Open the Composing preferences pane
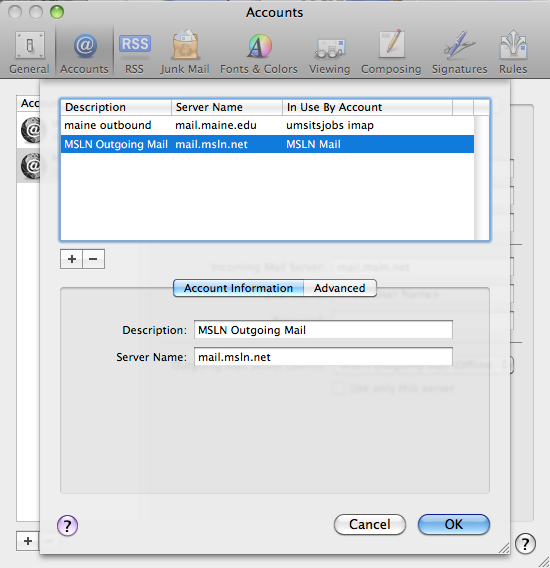This screenshot has width=550, height=568. 391,53
